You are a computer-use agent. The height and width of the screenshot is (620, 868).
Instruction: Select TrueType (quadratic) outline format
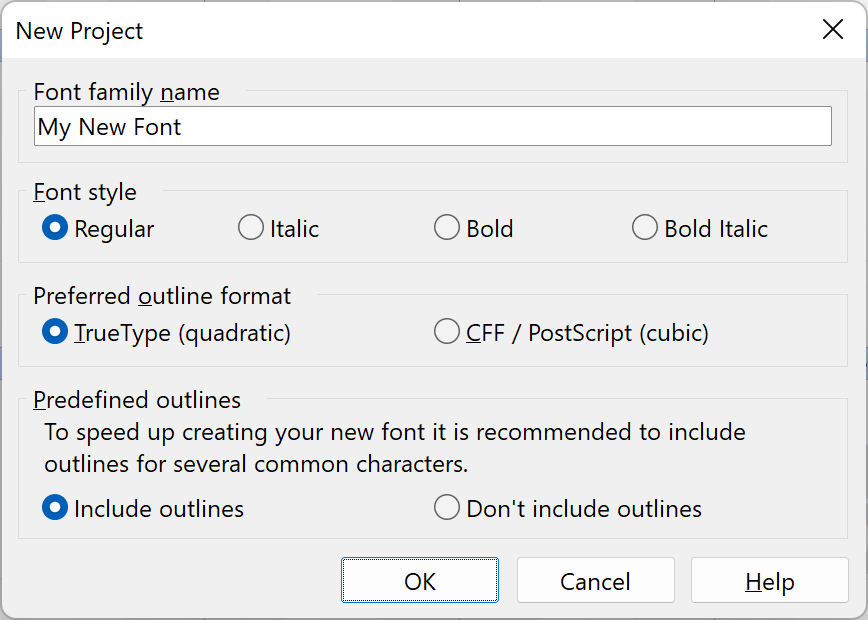pyautogui.click(x=54, y=333)
